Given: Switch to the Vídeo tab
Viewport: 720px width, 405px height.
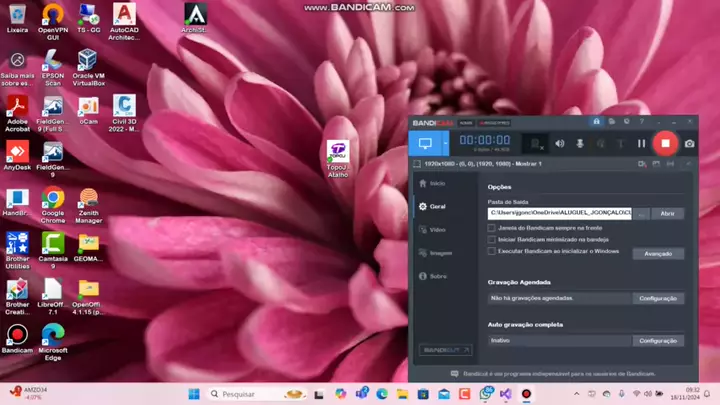Looking at the screenshot, I should 437,229.
